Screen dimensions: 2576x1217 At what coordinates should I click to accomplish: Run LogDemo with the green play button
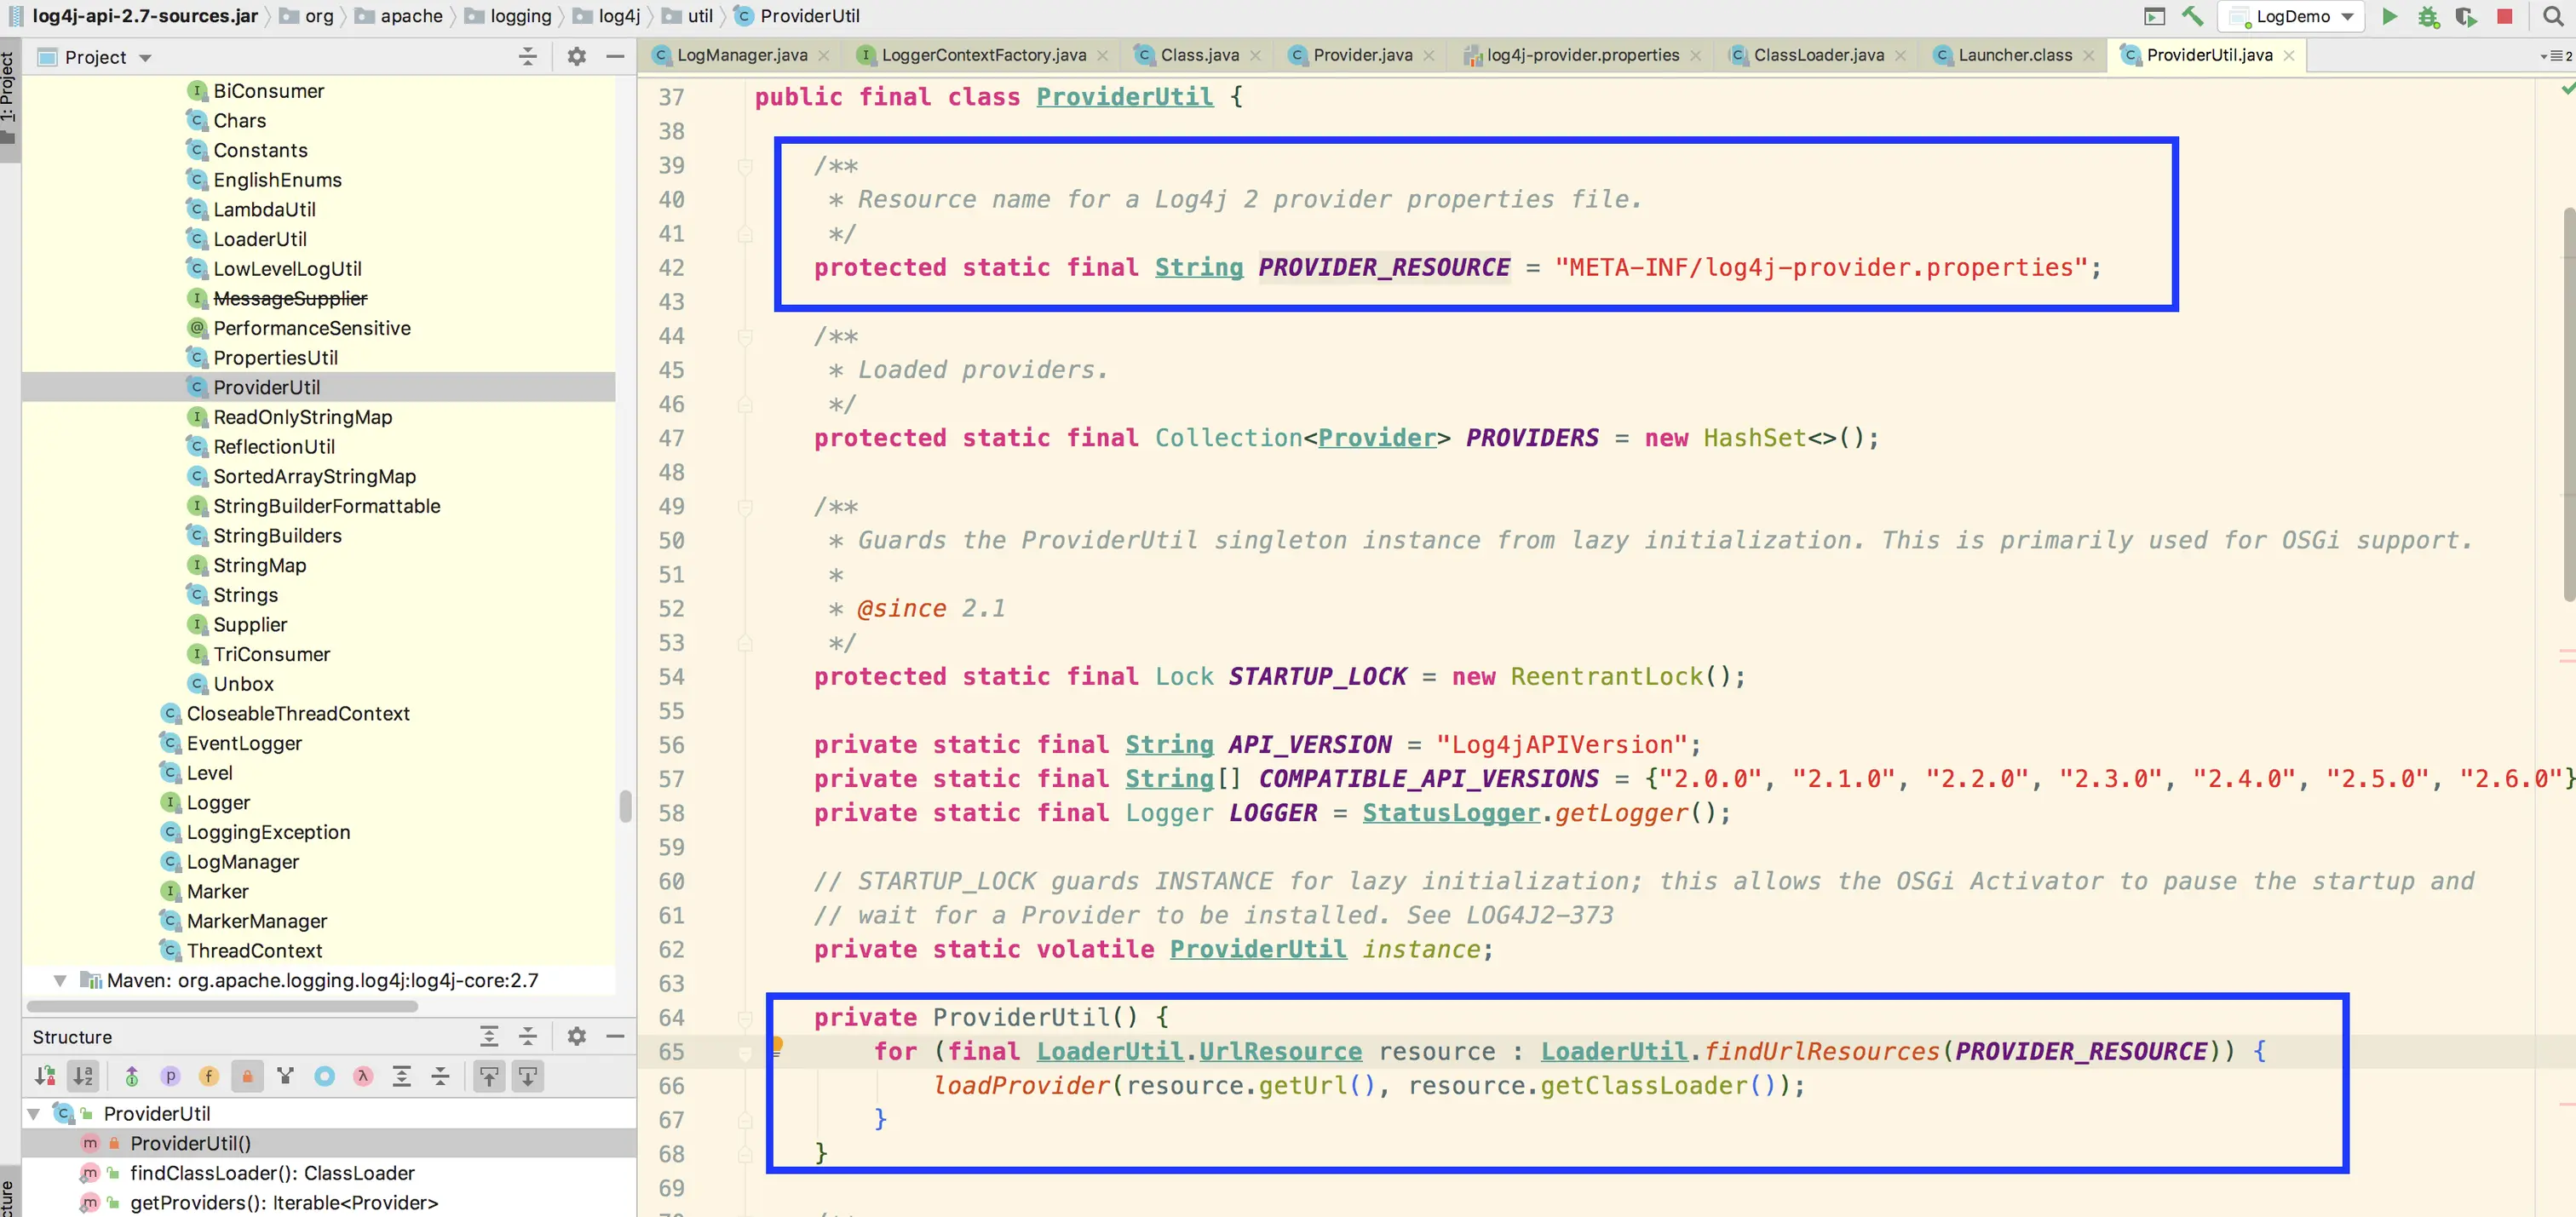coord(2389,16)
